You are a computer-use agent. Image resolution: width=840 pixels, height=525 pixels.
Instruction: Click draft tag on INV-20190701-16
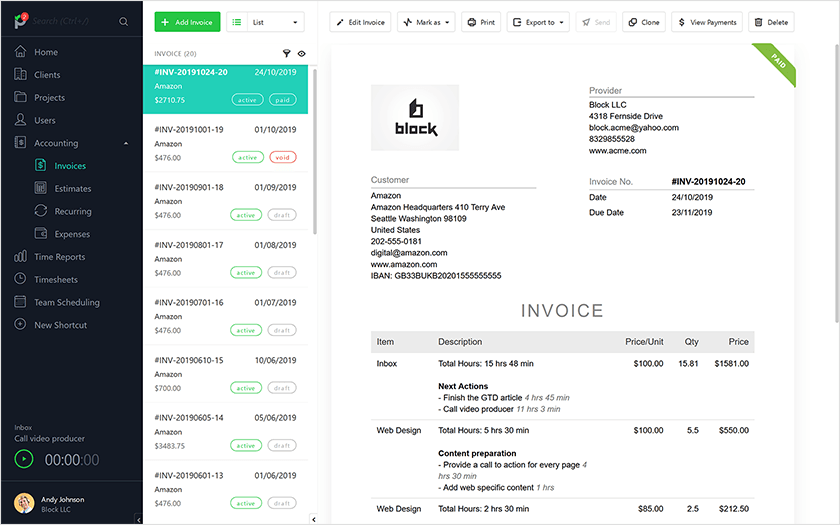click(x=282, y=330)
